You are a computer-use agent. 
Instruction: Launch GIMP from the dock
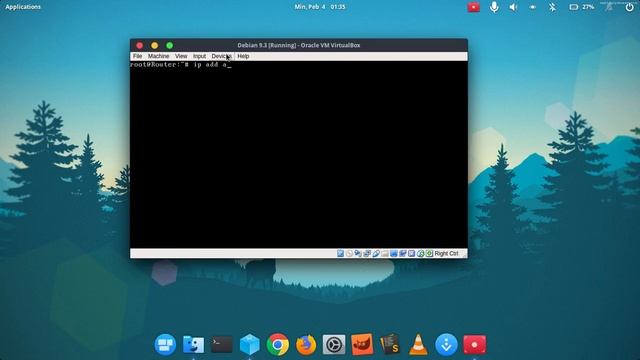point(362,344)
